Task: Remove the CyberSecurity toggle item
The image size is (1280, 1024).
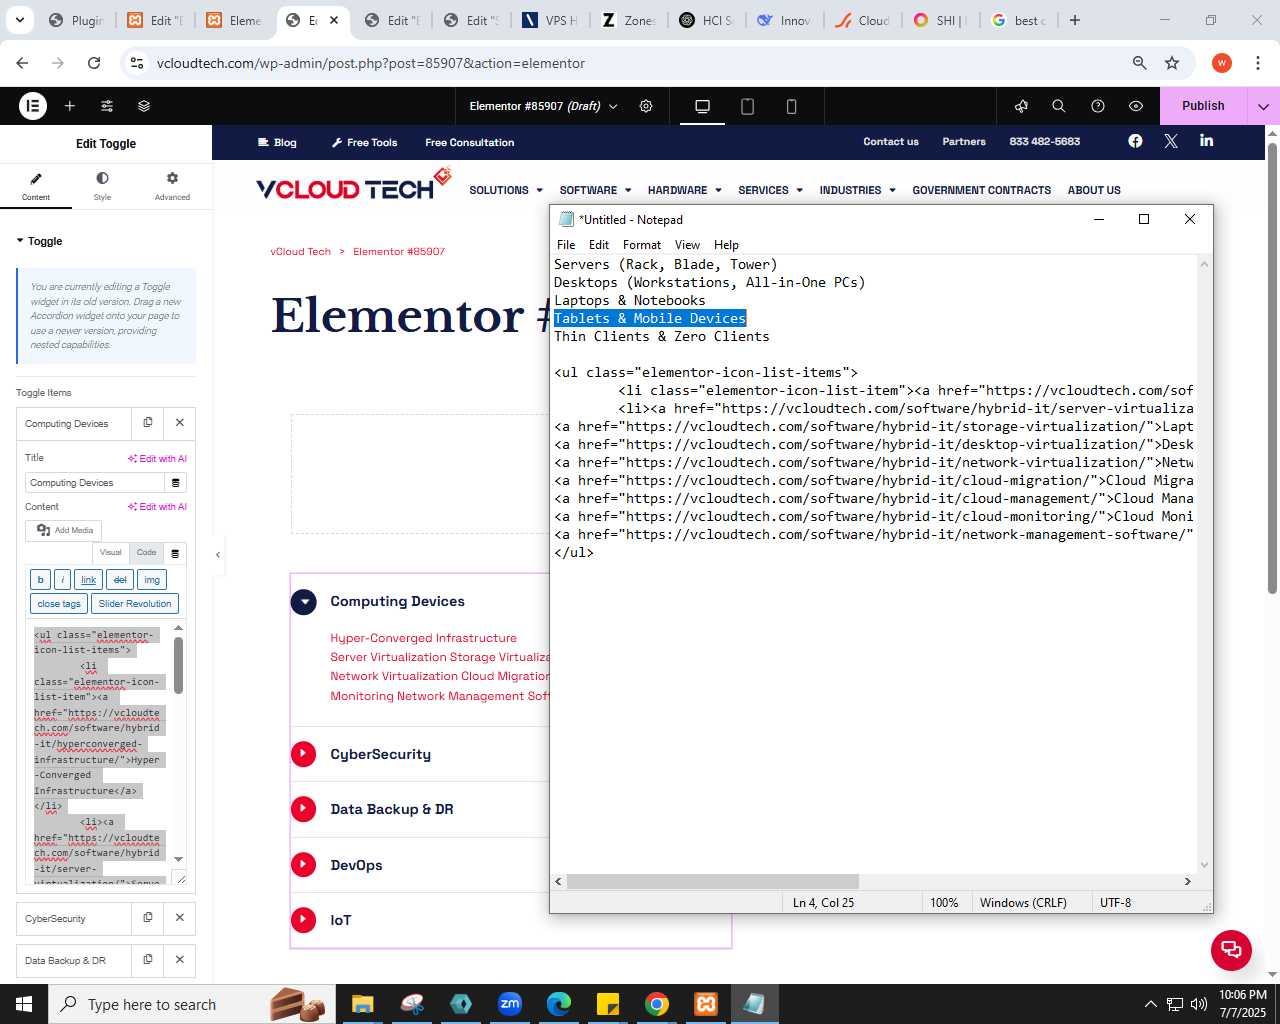Action: tap(180, 918)
